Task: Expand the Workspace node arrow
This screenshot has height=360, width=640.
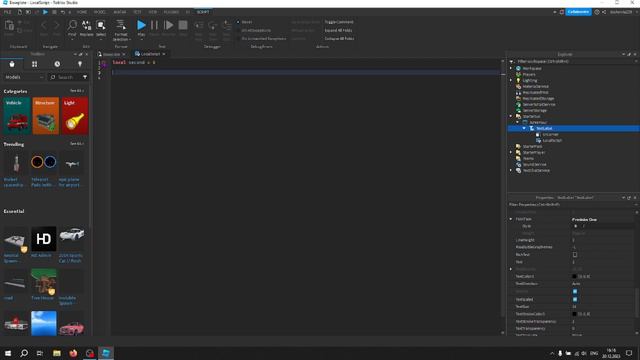Action: 511,69
